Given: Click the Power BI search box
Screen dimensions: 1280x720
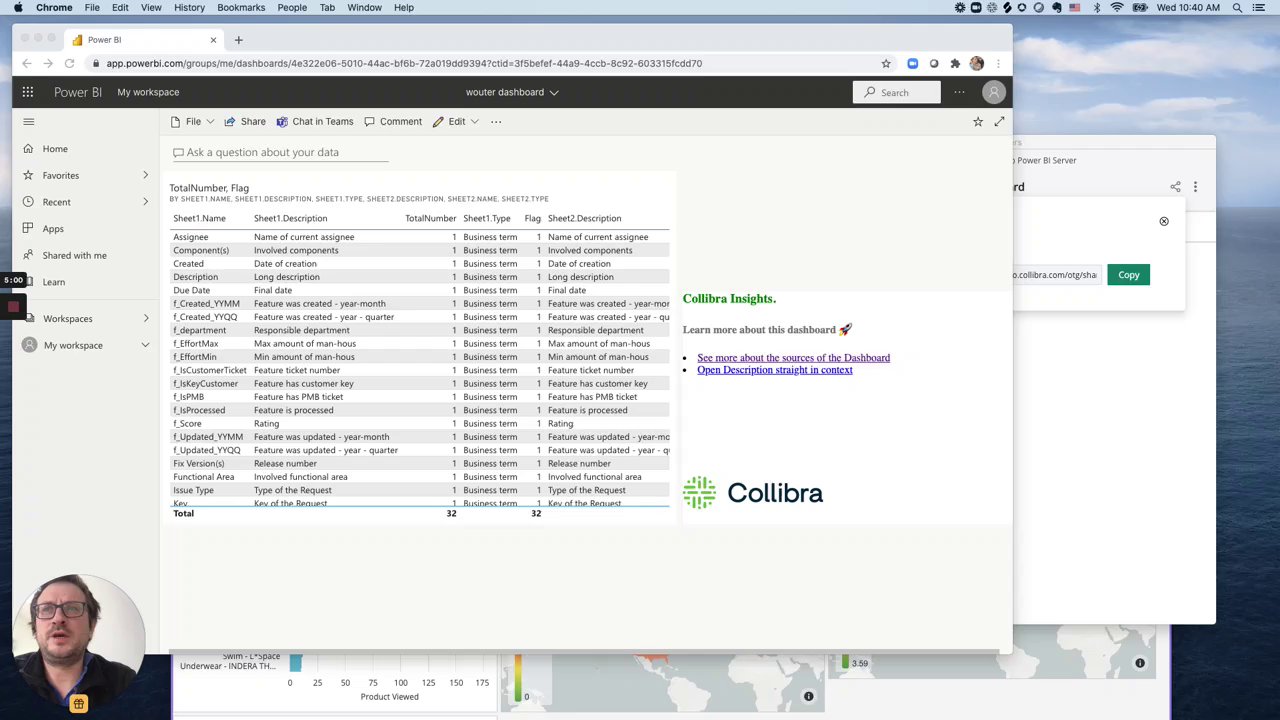Looking at the screenshot, I should (x=897, y=92).
